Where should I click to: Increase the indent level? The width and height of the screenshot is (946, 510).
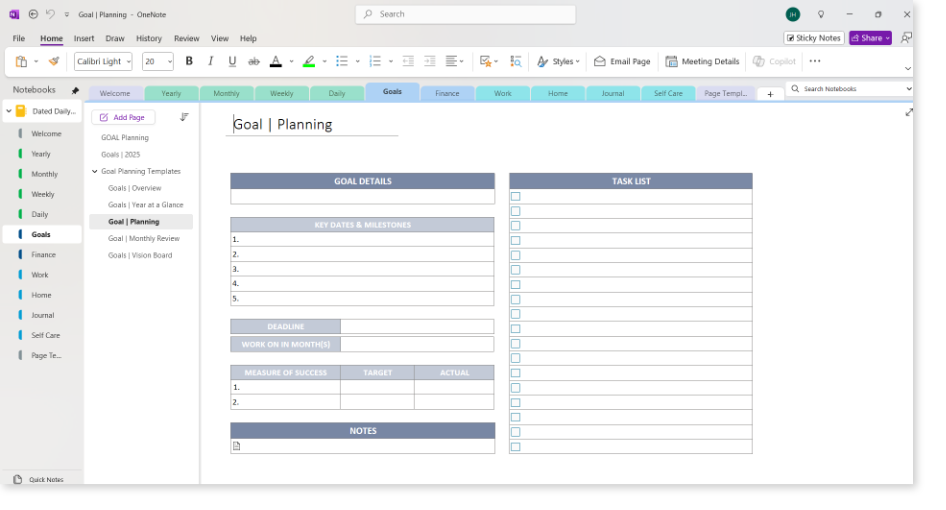coord(430,61)
